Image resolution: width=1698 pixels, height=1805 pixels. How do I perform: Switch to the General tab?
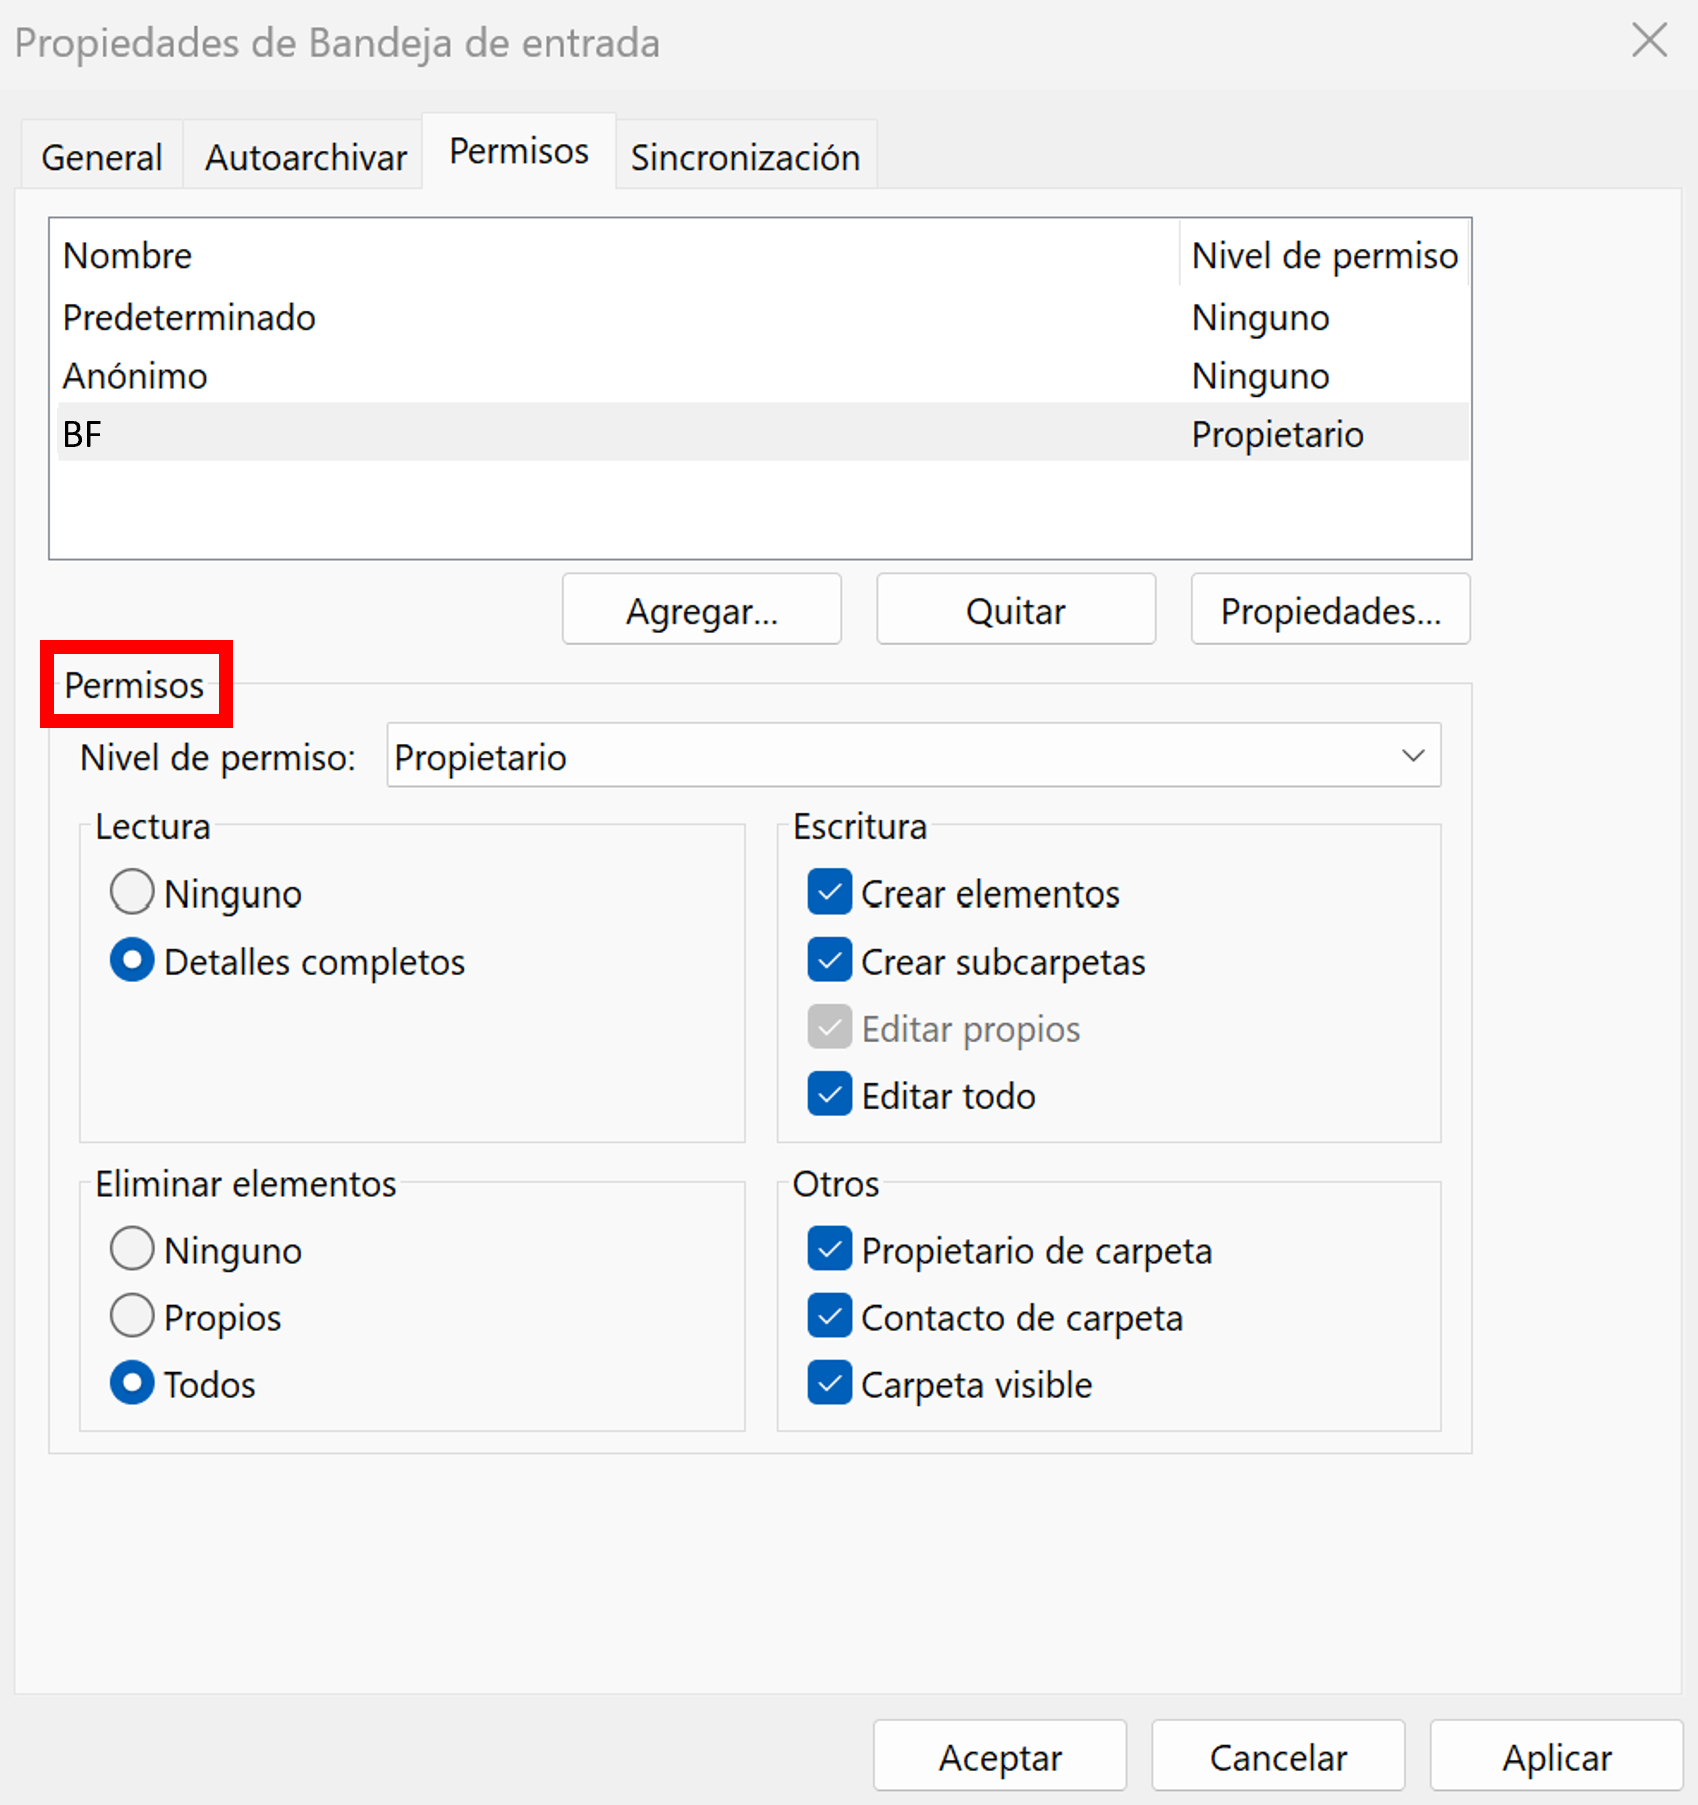pos(101,157)
